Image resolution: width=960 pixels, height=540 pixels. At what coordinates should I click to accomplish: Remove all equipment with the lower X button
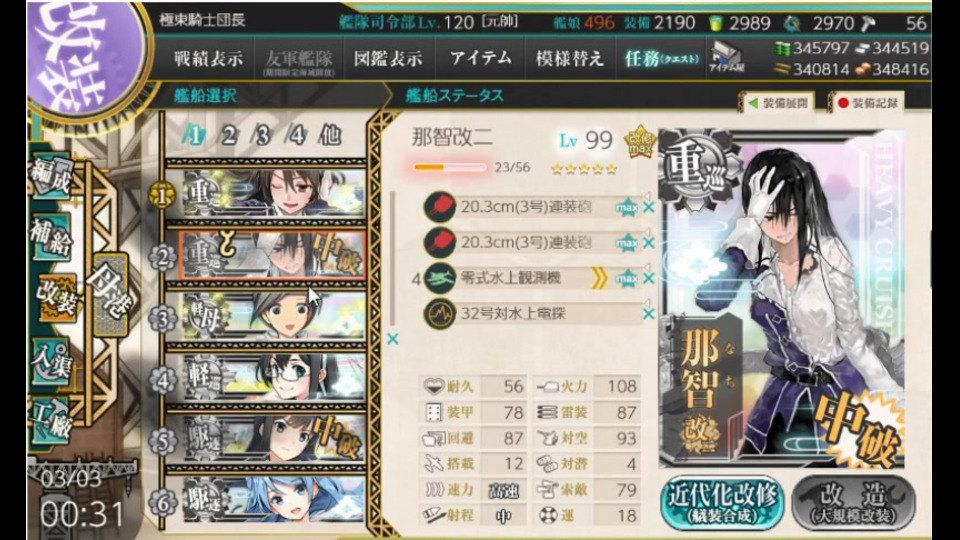[392, 339]
